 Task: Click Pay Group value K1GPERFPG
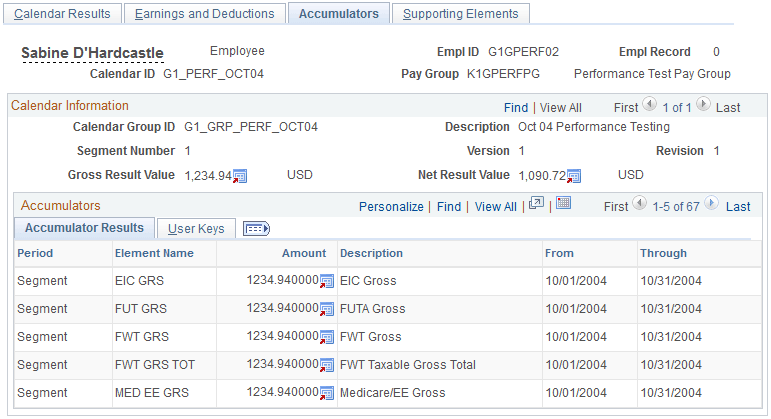(504, 74)
